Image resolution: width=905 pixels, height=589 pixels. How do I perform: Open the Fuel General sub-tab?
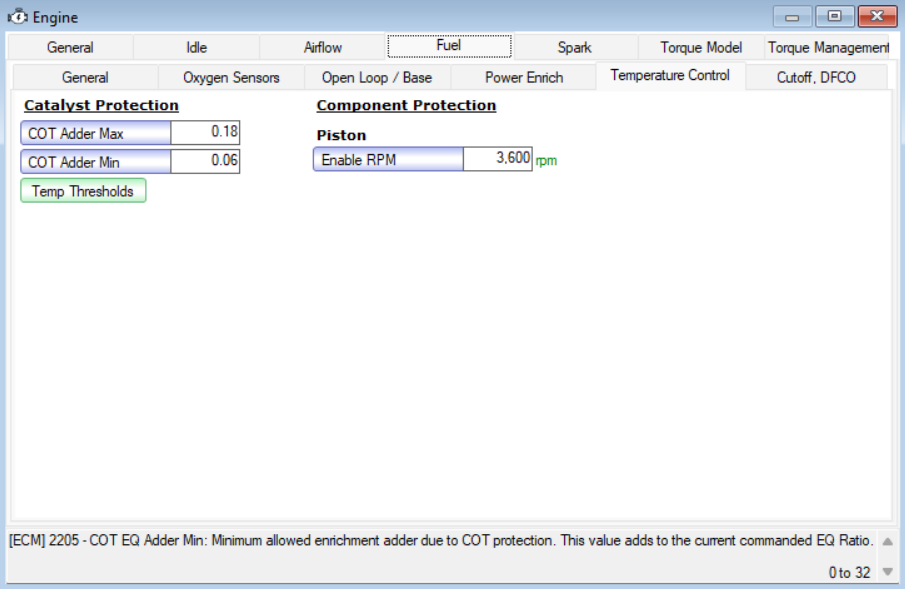85,77
